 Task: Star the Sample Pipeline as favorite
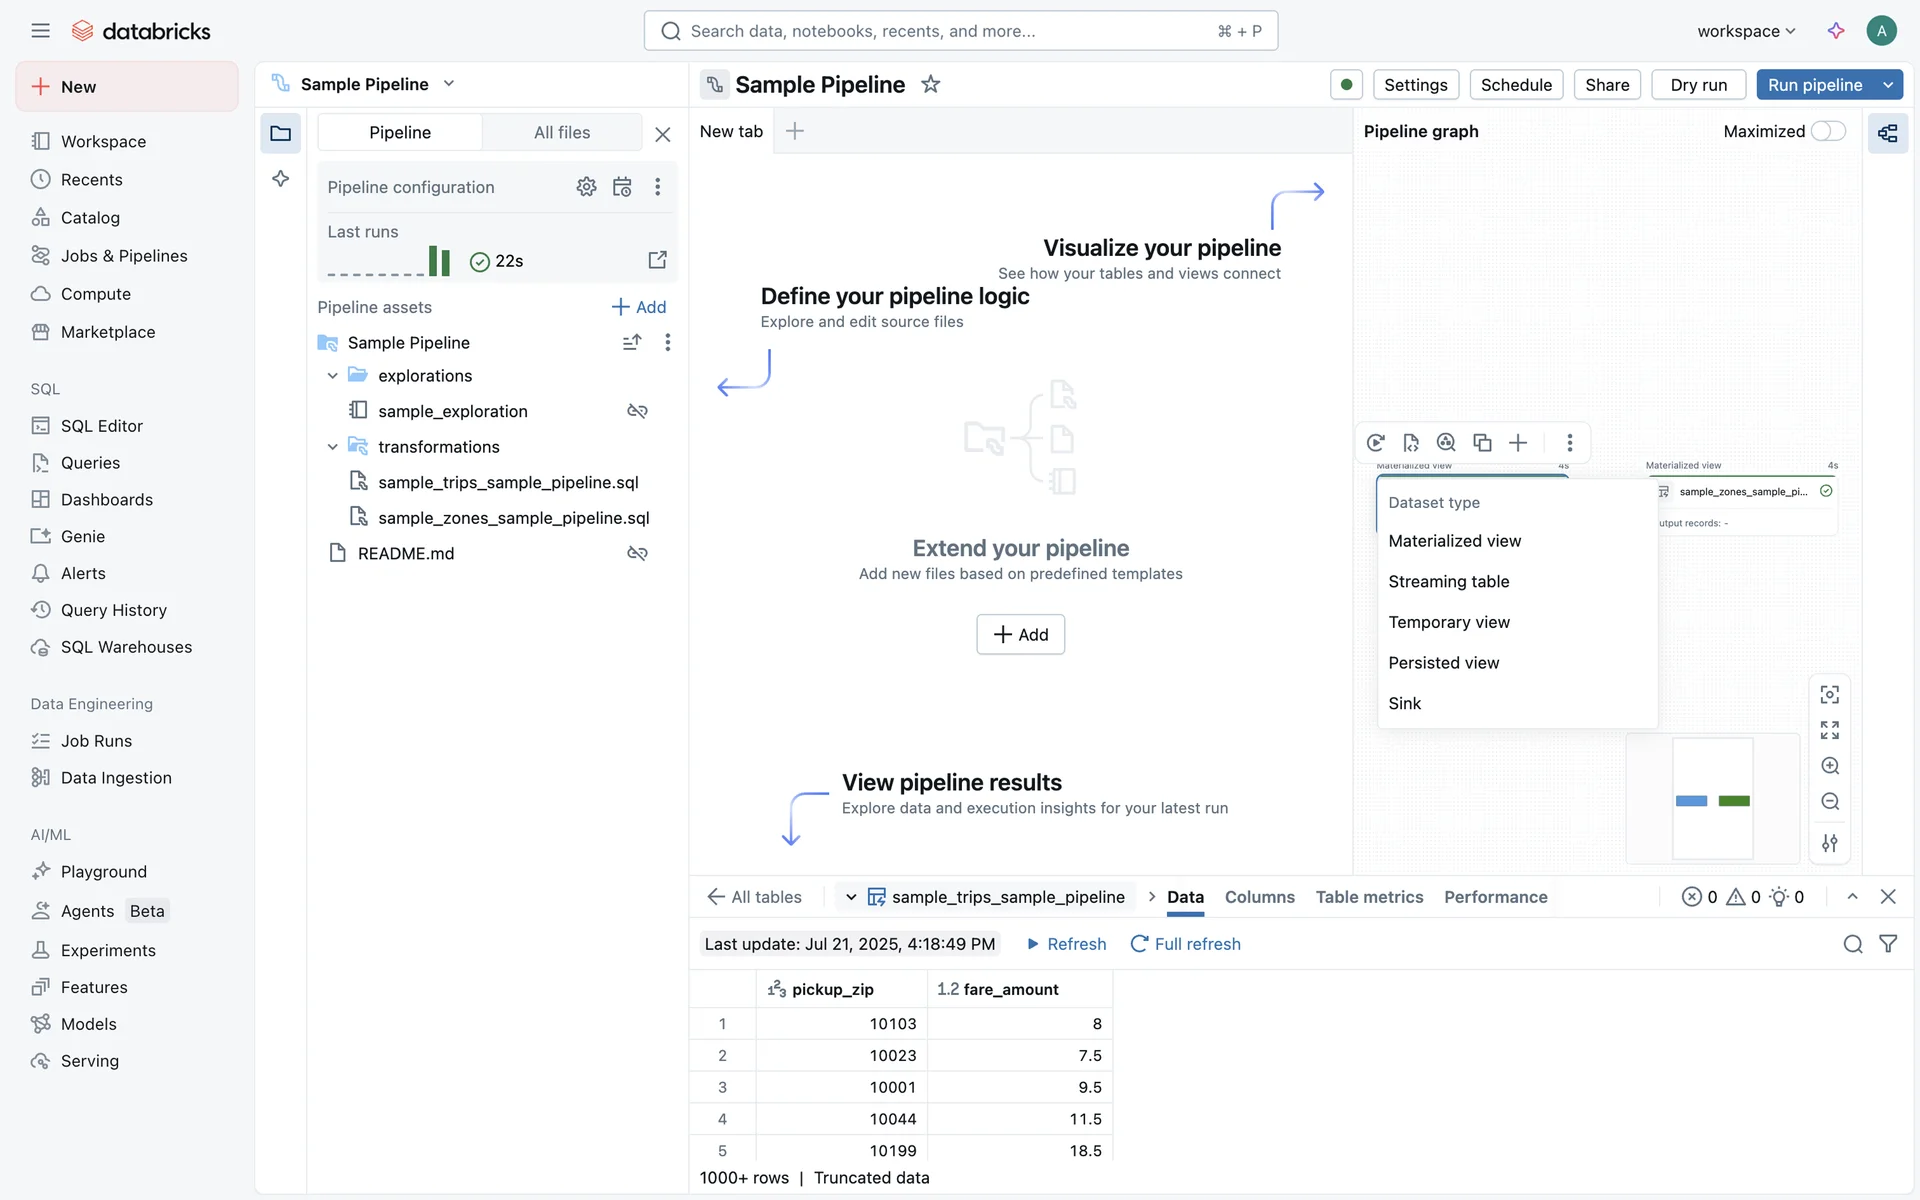tap(931, 85)
